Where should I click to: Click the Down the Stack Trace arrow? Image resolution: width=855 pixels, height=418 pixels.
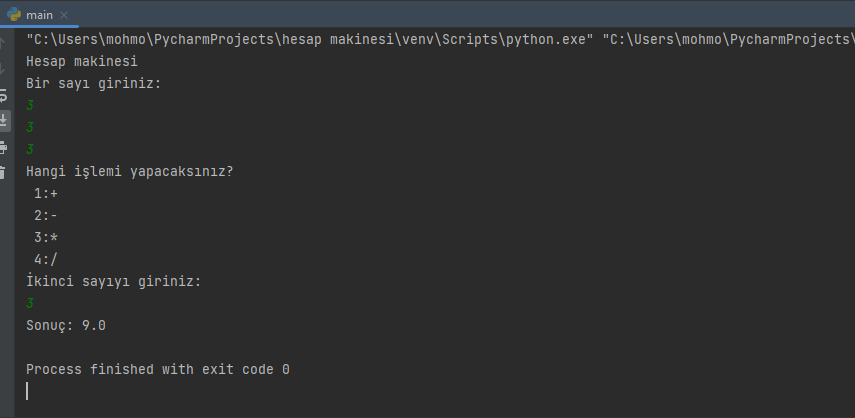pyautogui.click(x=4, y=68)
